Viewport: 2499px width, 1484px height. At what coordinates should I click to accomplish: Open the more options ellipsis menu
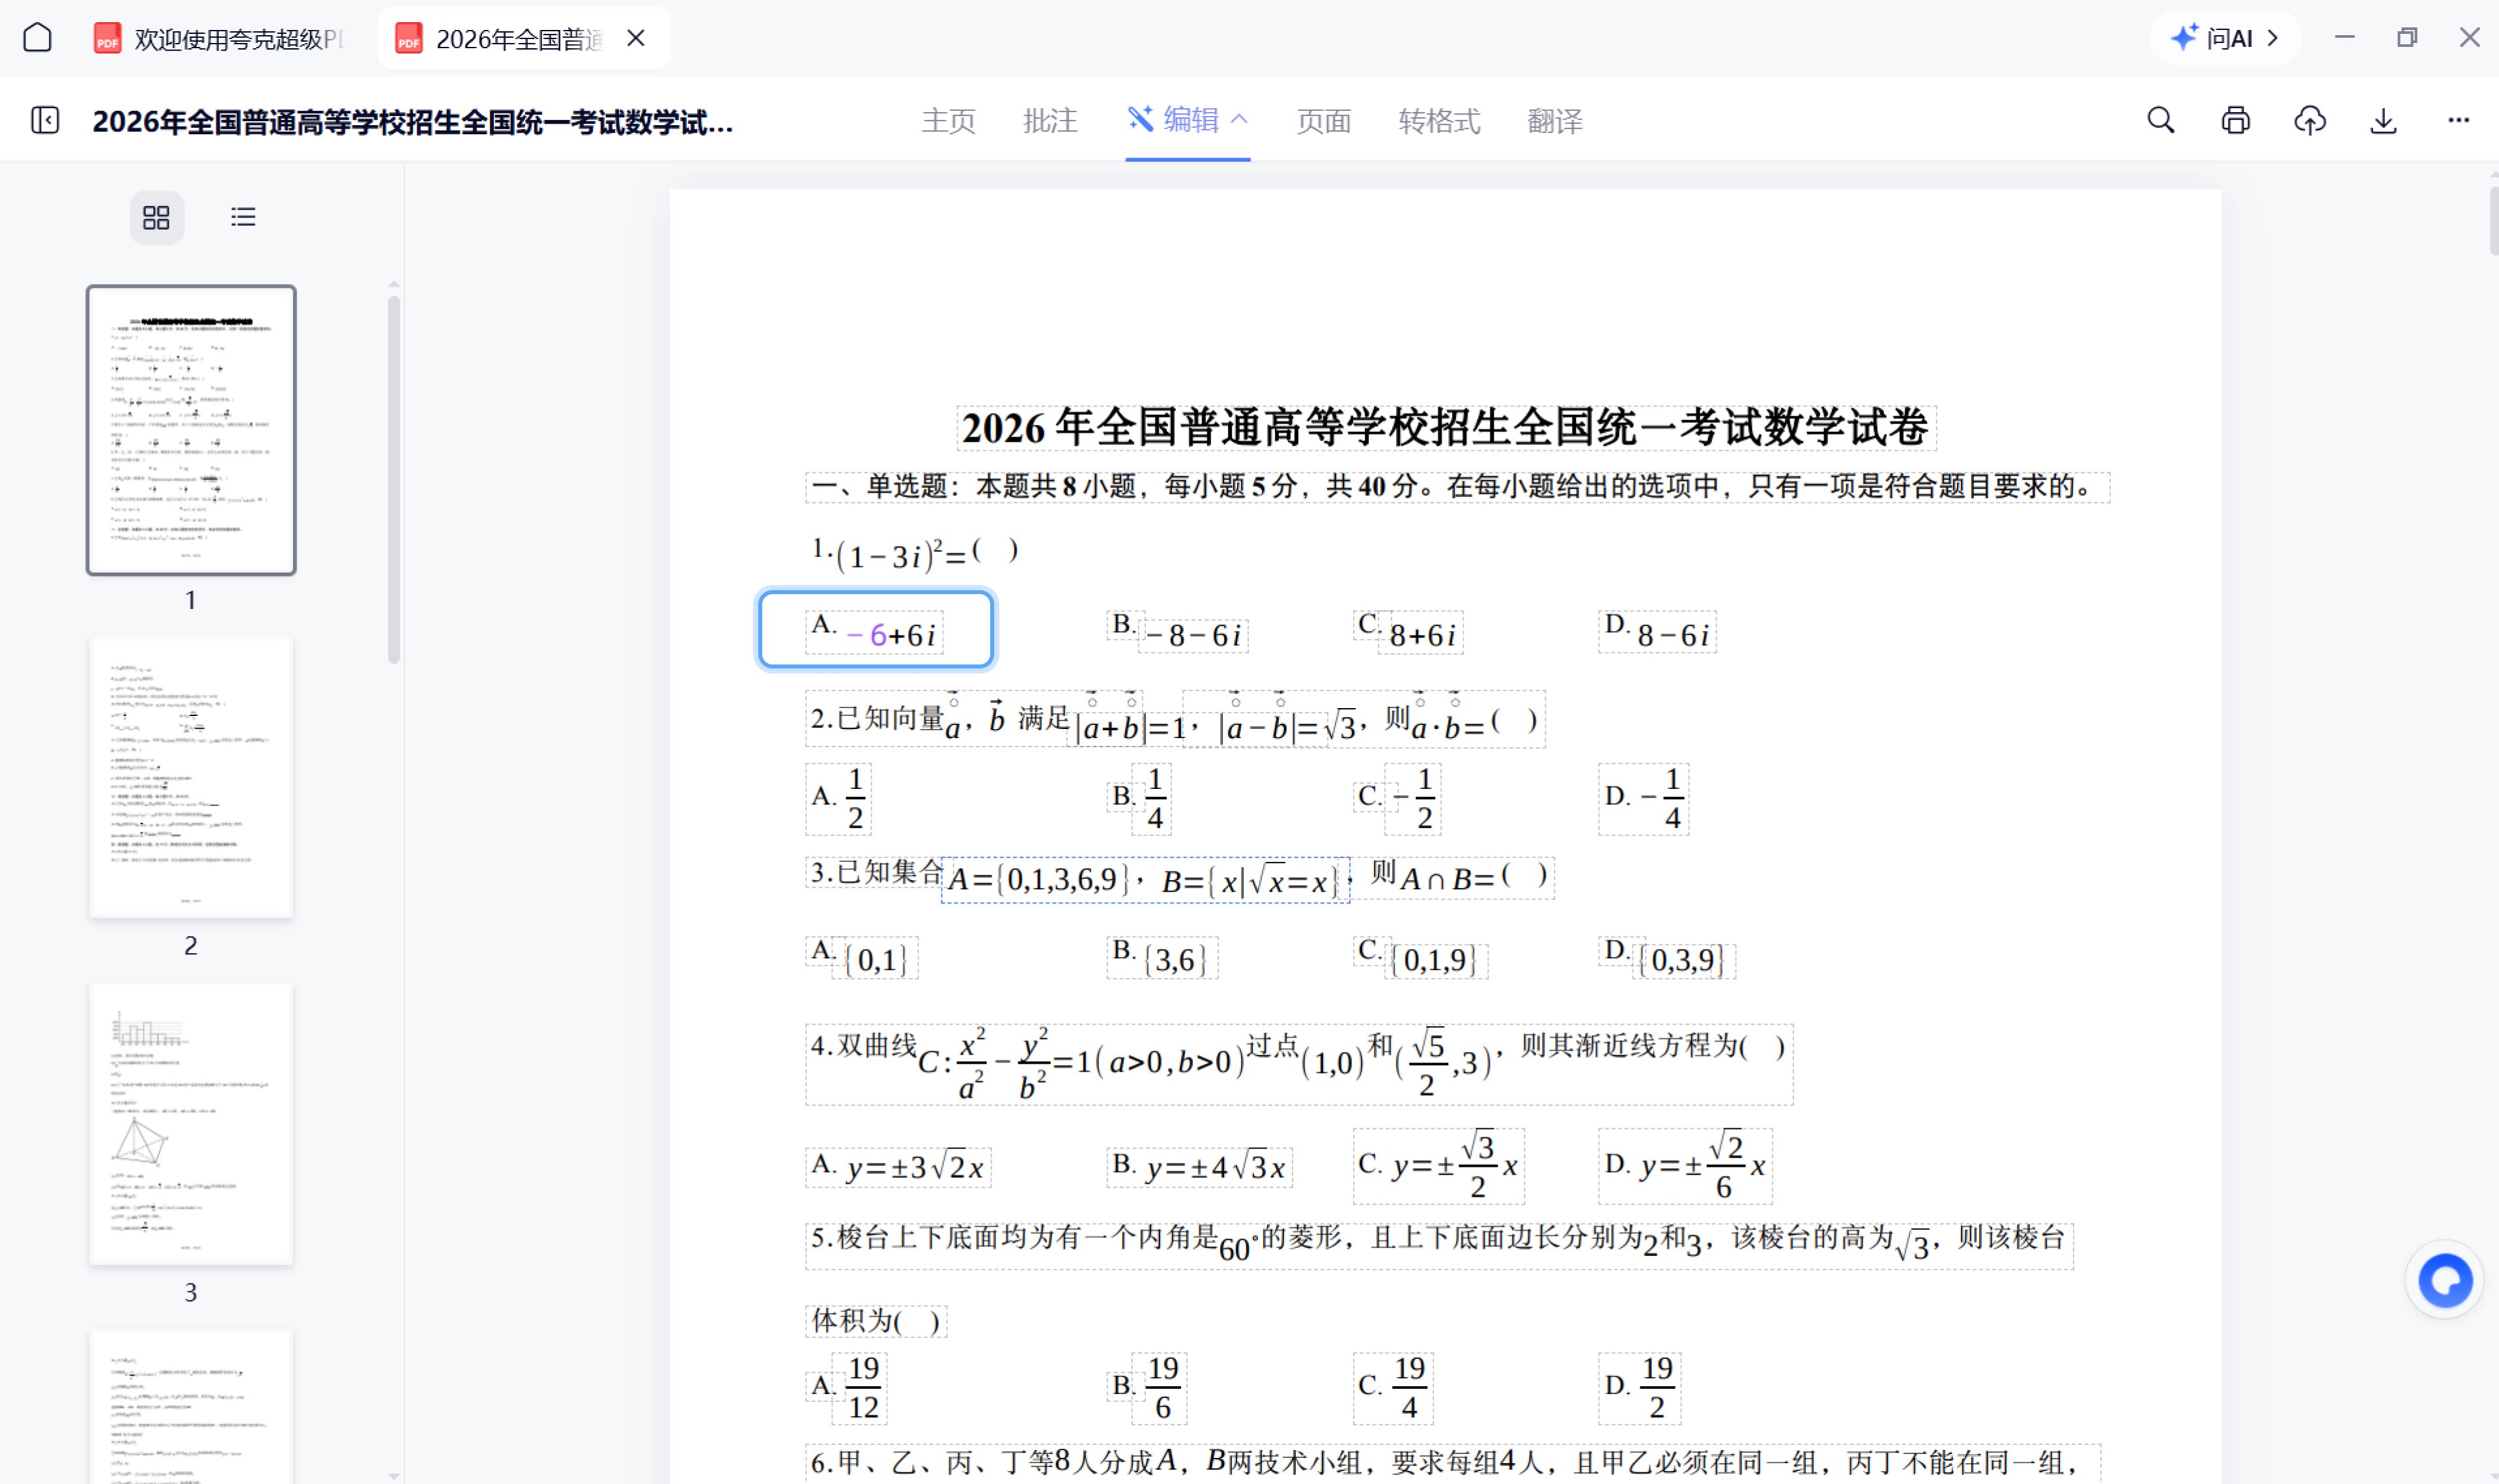point(2458,120)
